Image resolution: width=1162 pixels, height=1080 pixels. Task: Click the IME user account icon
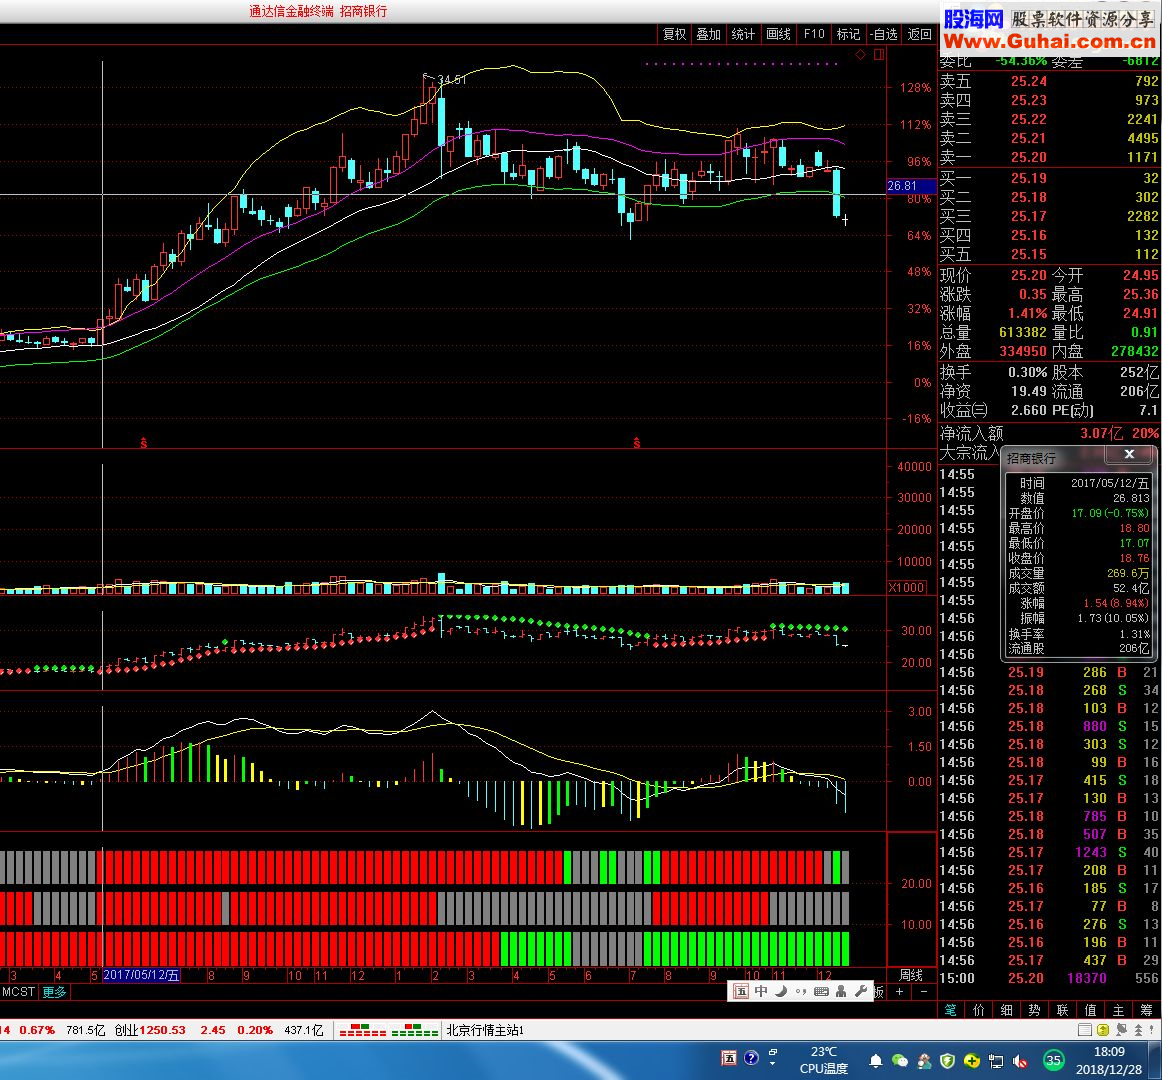[841, 992]
